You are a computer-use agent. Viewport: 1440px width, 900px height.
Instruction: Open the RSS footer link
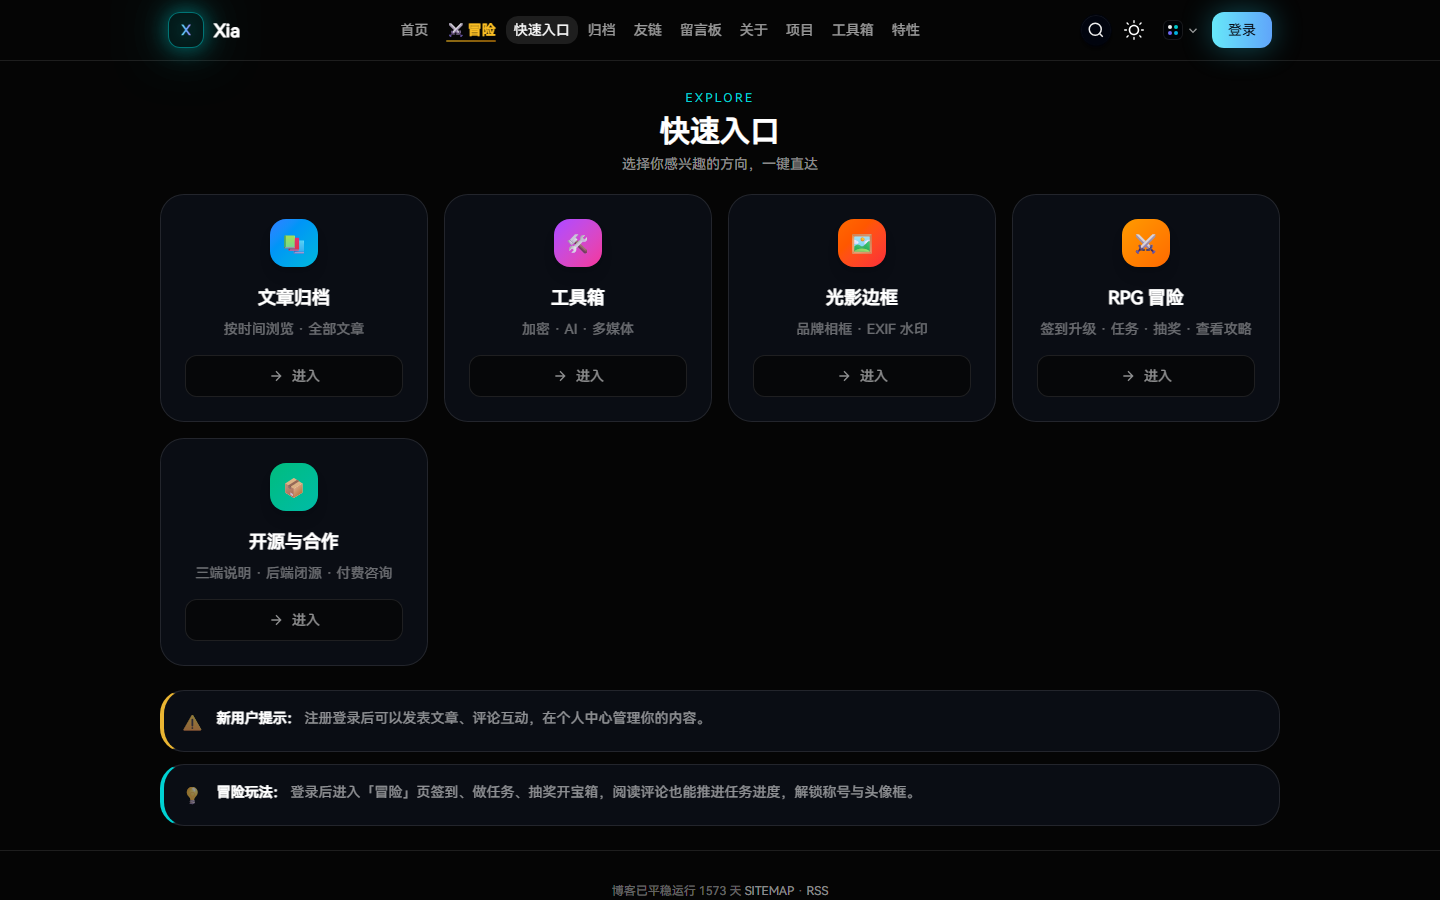[x=817, y=891]
